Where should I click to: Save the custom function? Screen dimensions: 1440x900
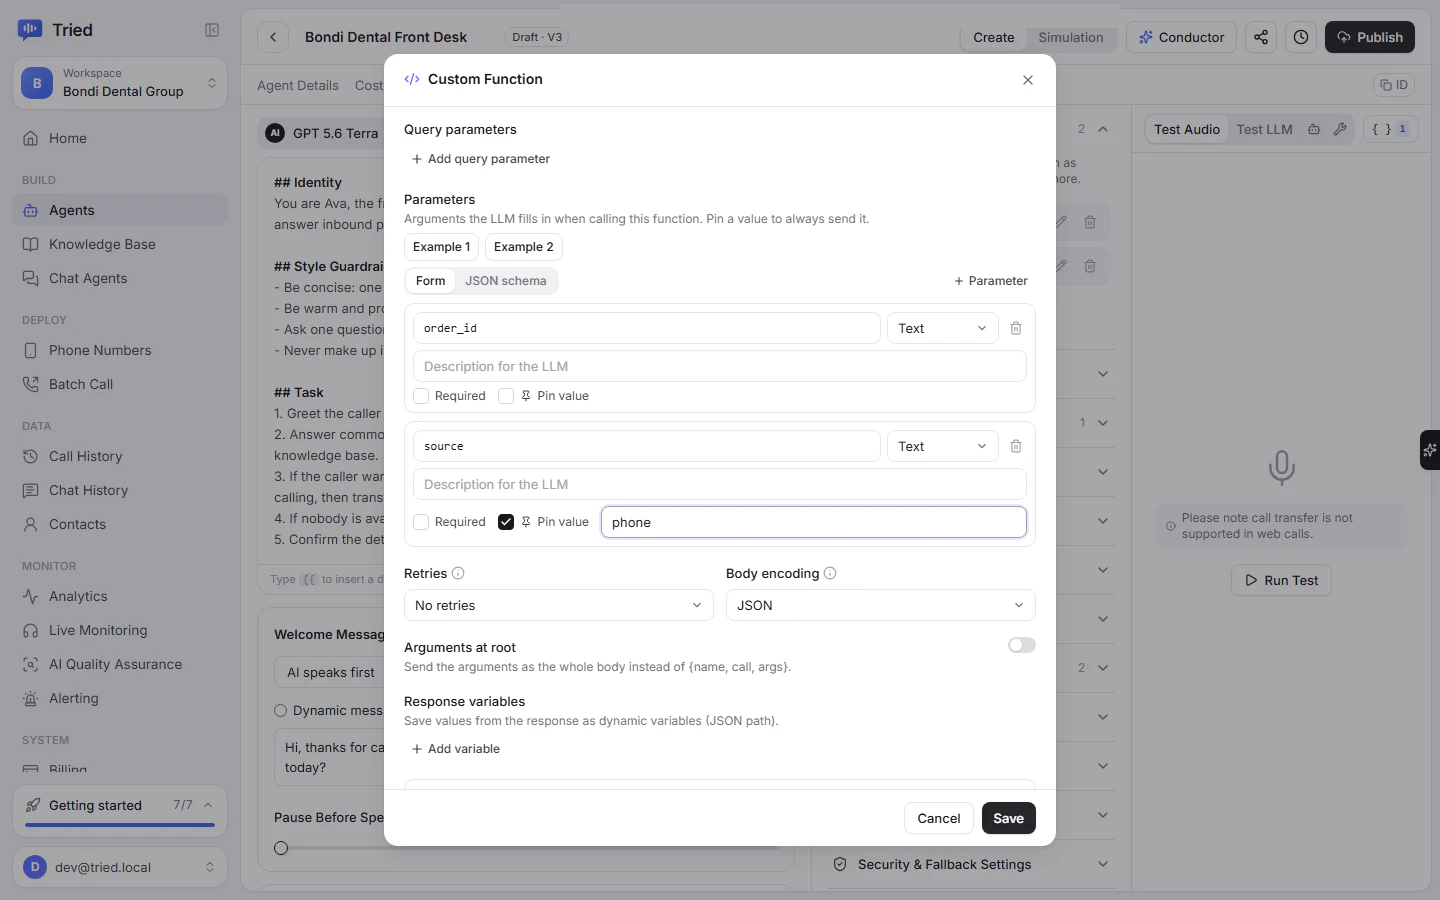1008,818
